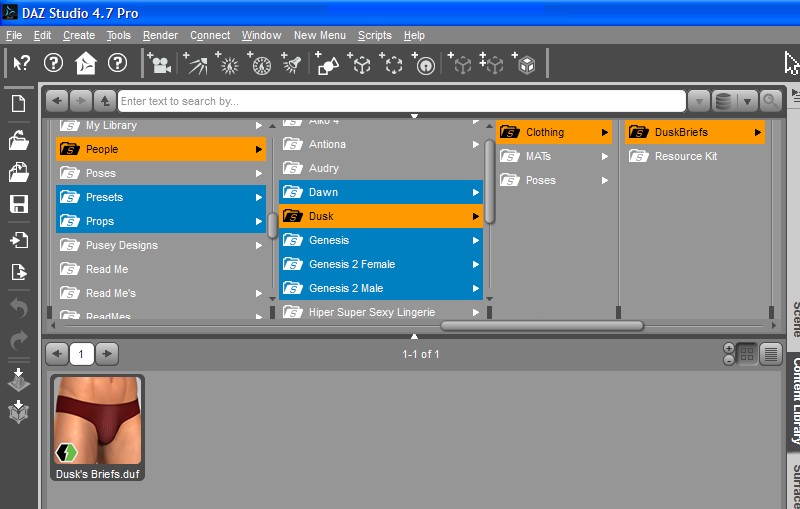Click Import icon in left sidebar

tap(19, 240)
